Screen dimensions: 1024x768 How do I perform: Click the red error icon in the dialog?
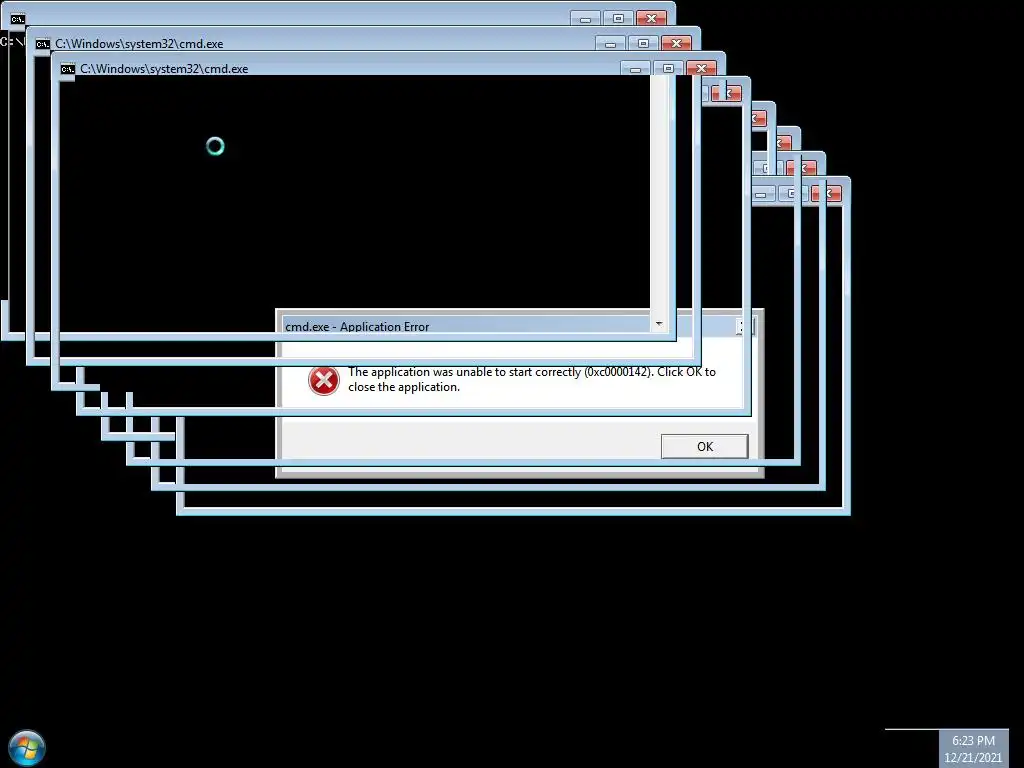pos(324,380)
